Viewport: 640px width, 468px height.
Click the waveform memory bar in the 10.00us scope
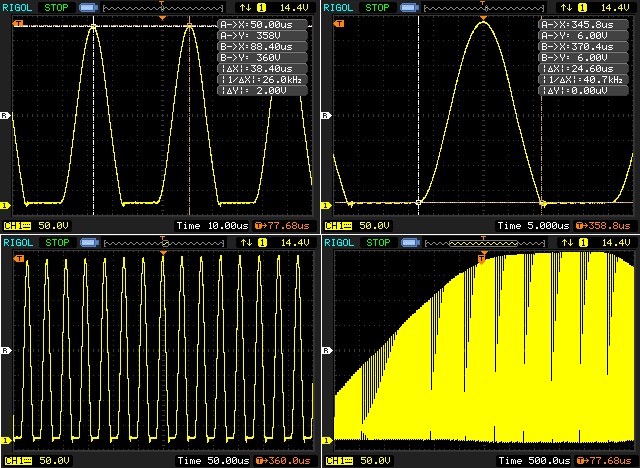tap(163, 7)
